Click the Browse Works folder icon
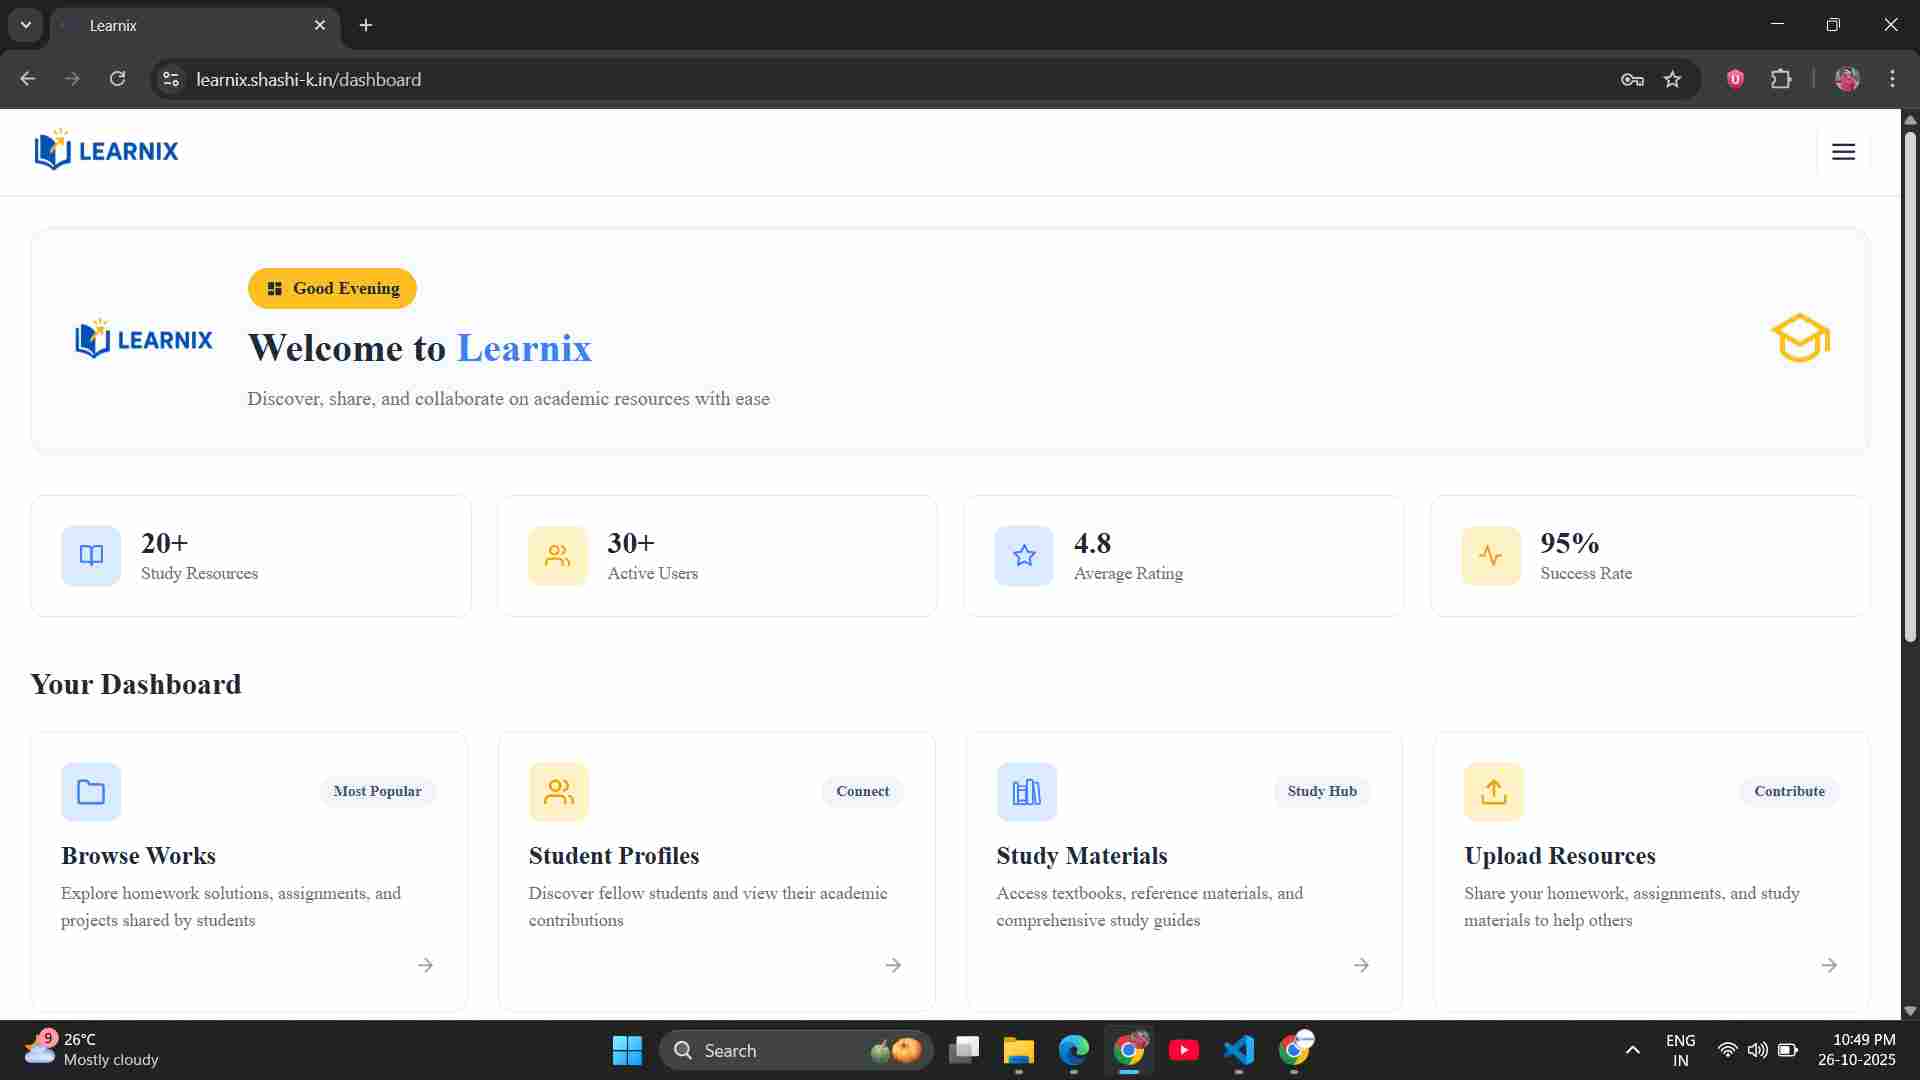The width and height of the screenshot is (1920, 1080). [91, 792]
